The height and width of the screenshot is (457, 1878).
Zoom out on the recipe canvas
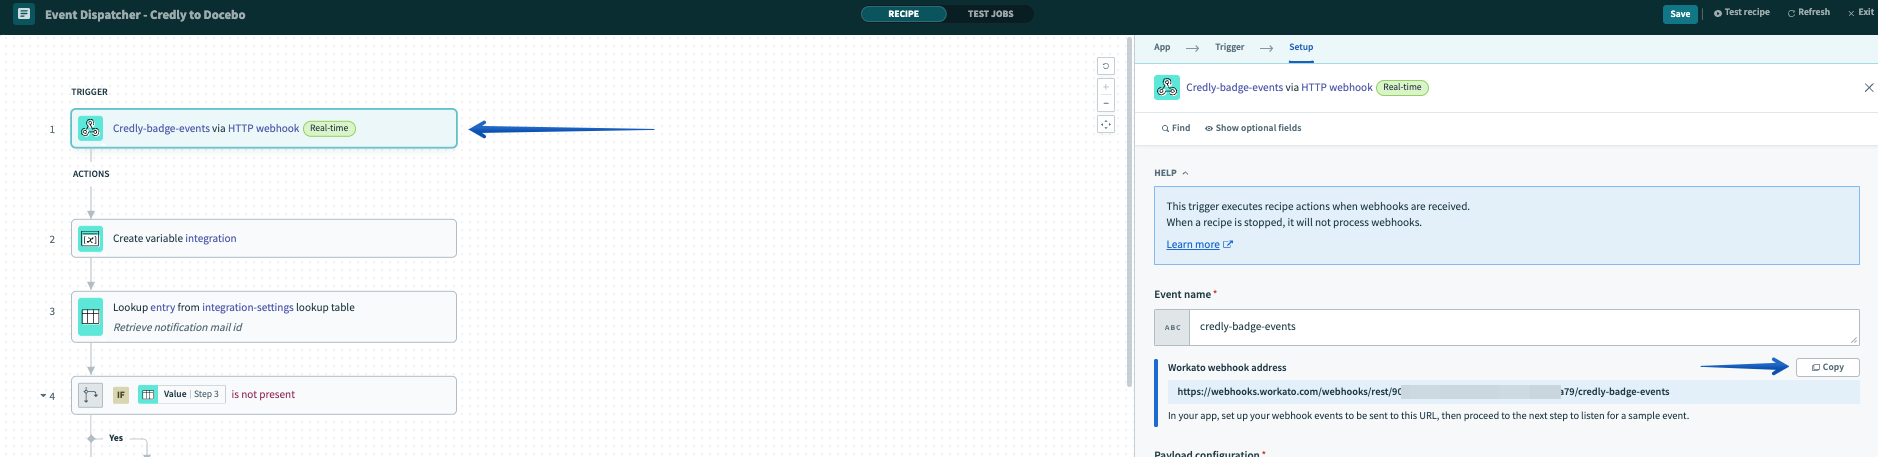(1106, 103)
